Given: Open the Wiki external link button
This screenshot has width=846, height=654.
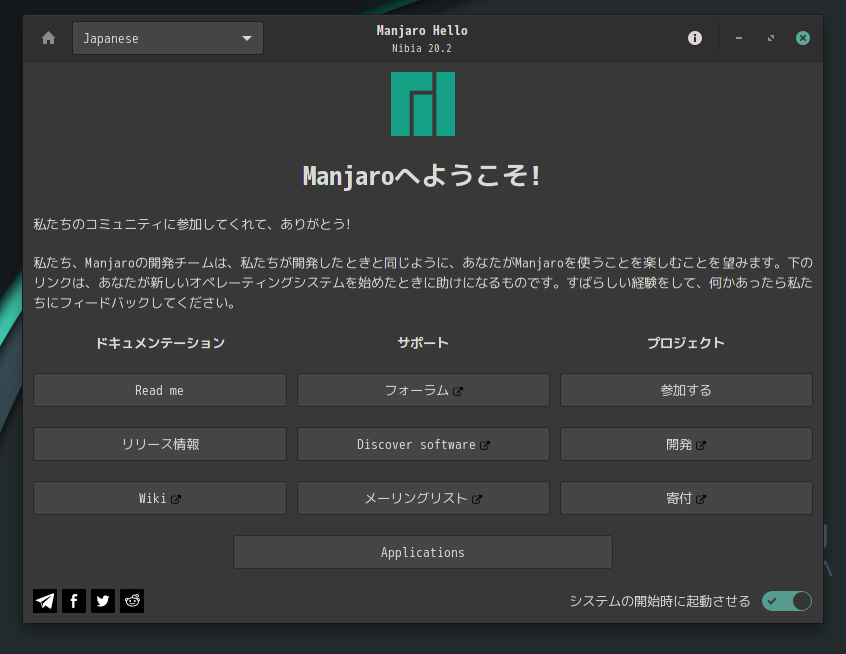Looking at the screenshot, I should (x=160, y=498).
